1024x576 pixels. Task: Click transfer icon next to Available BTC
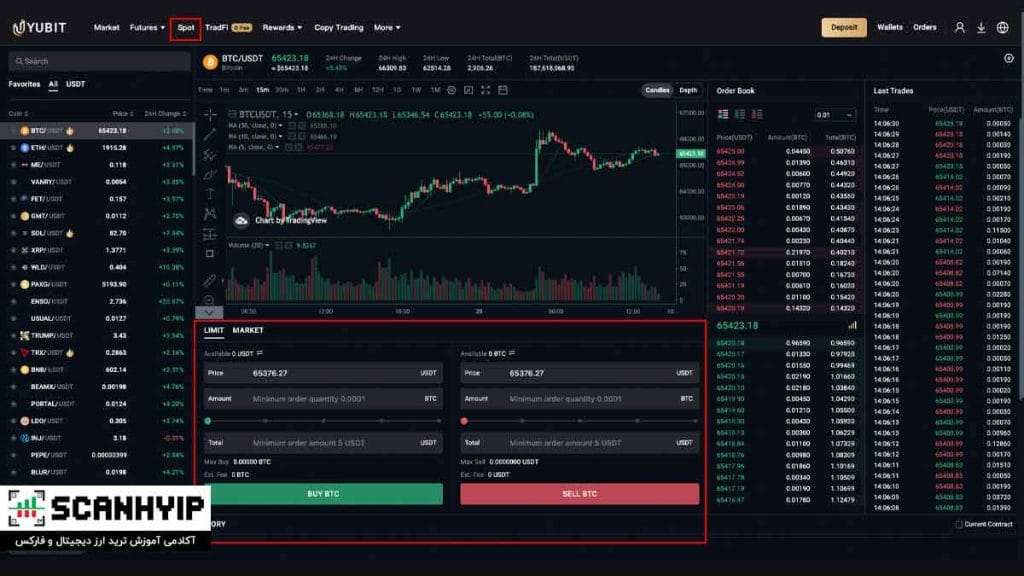pos(512,353)
